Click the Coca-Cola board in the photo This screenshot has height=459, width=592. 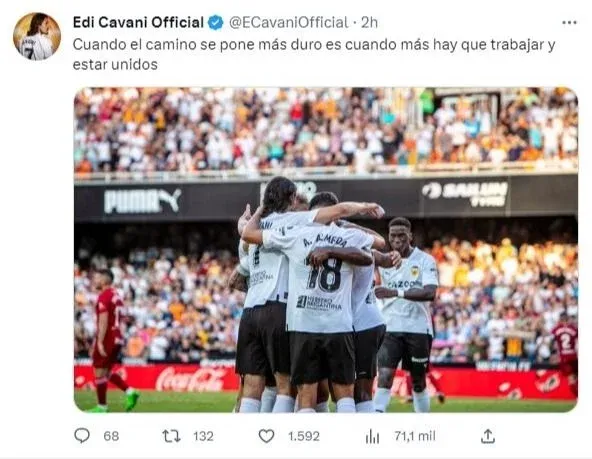point(191,379)
